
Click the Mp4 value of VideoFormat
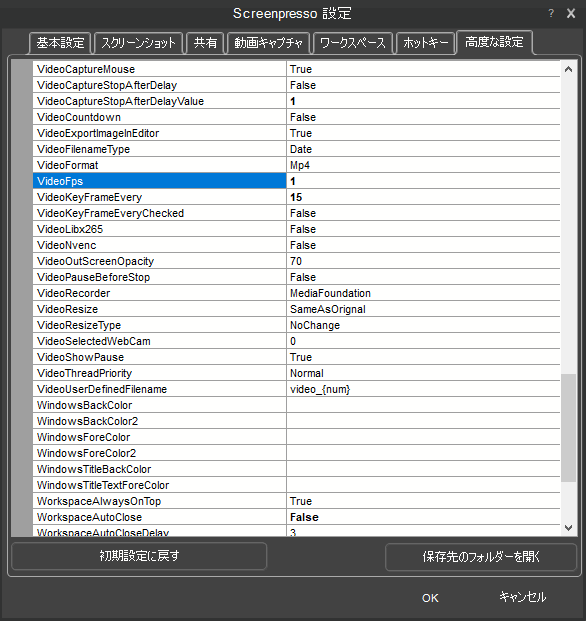pyautogui.click(x=423, y=165)
